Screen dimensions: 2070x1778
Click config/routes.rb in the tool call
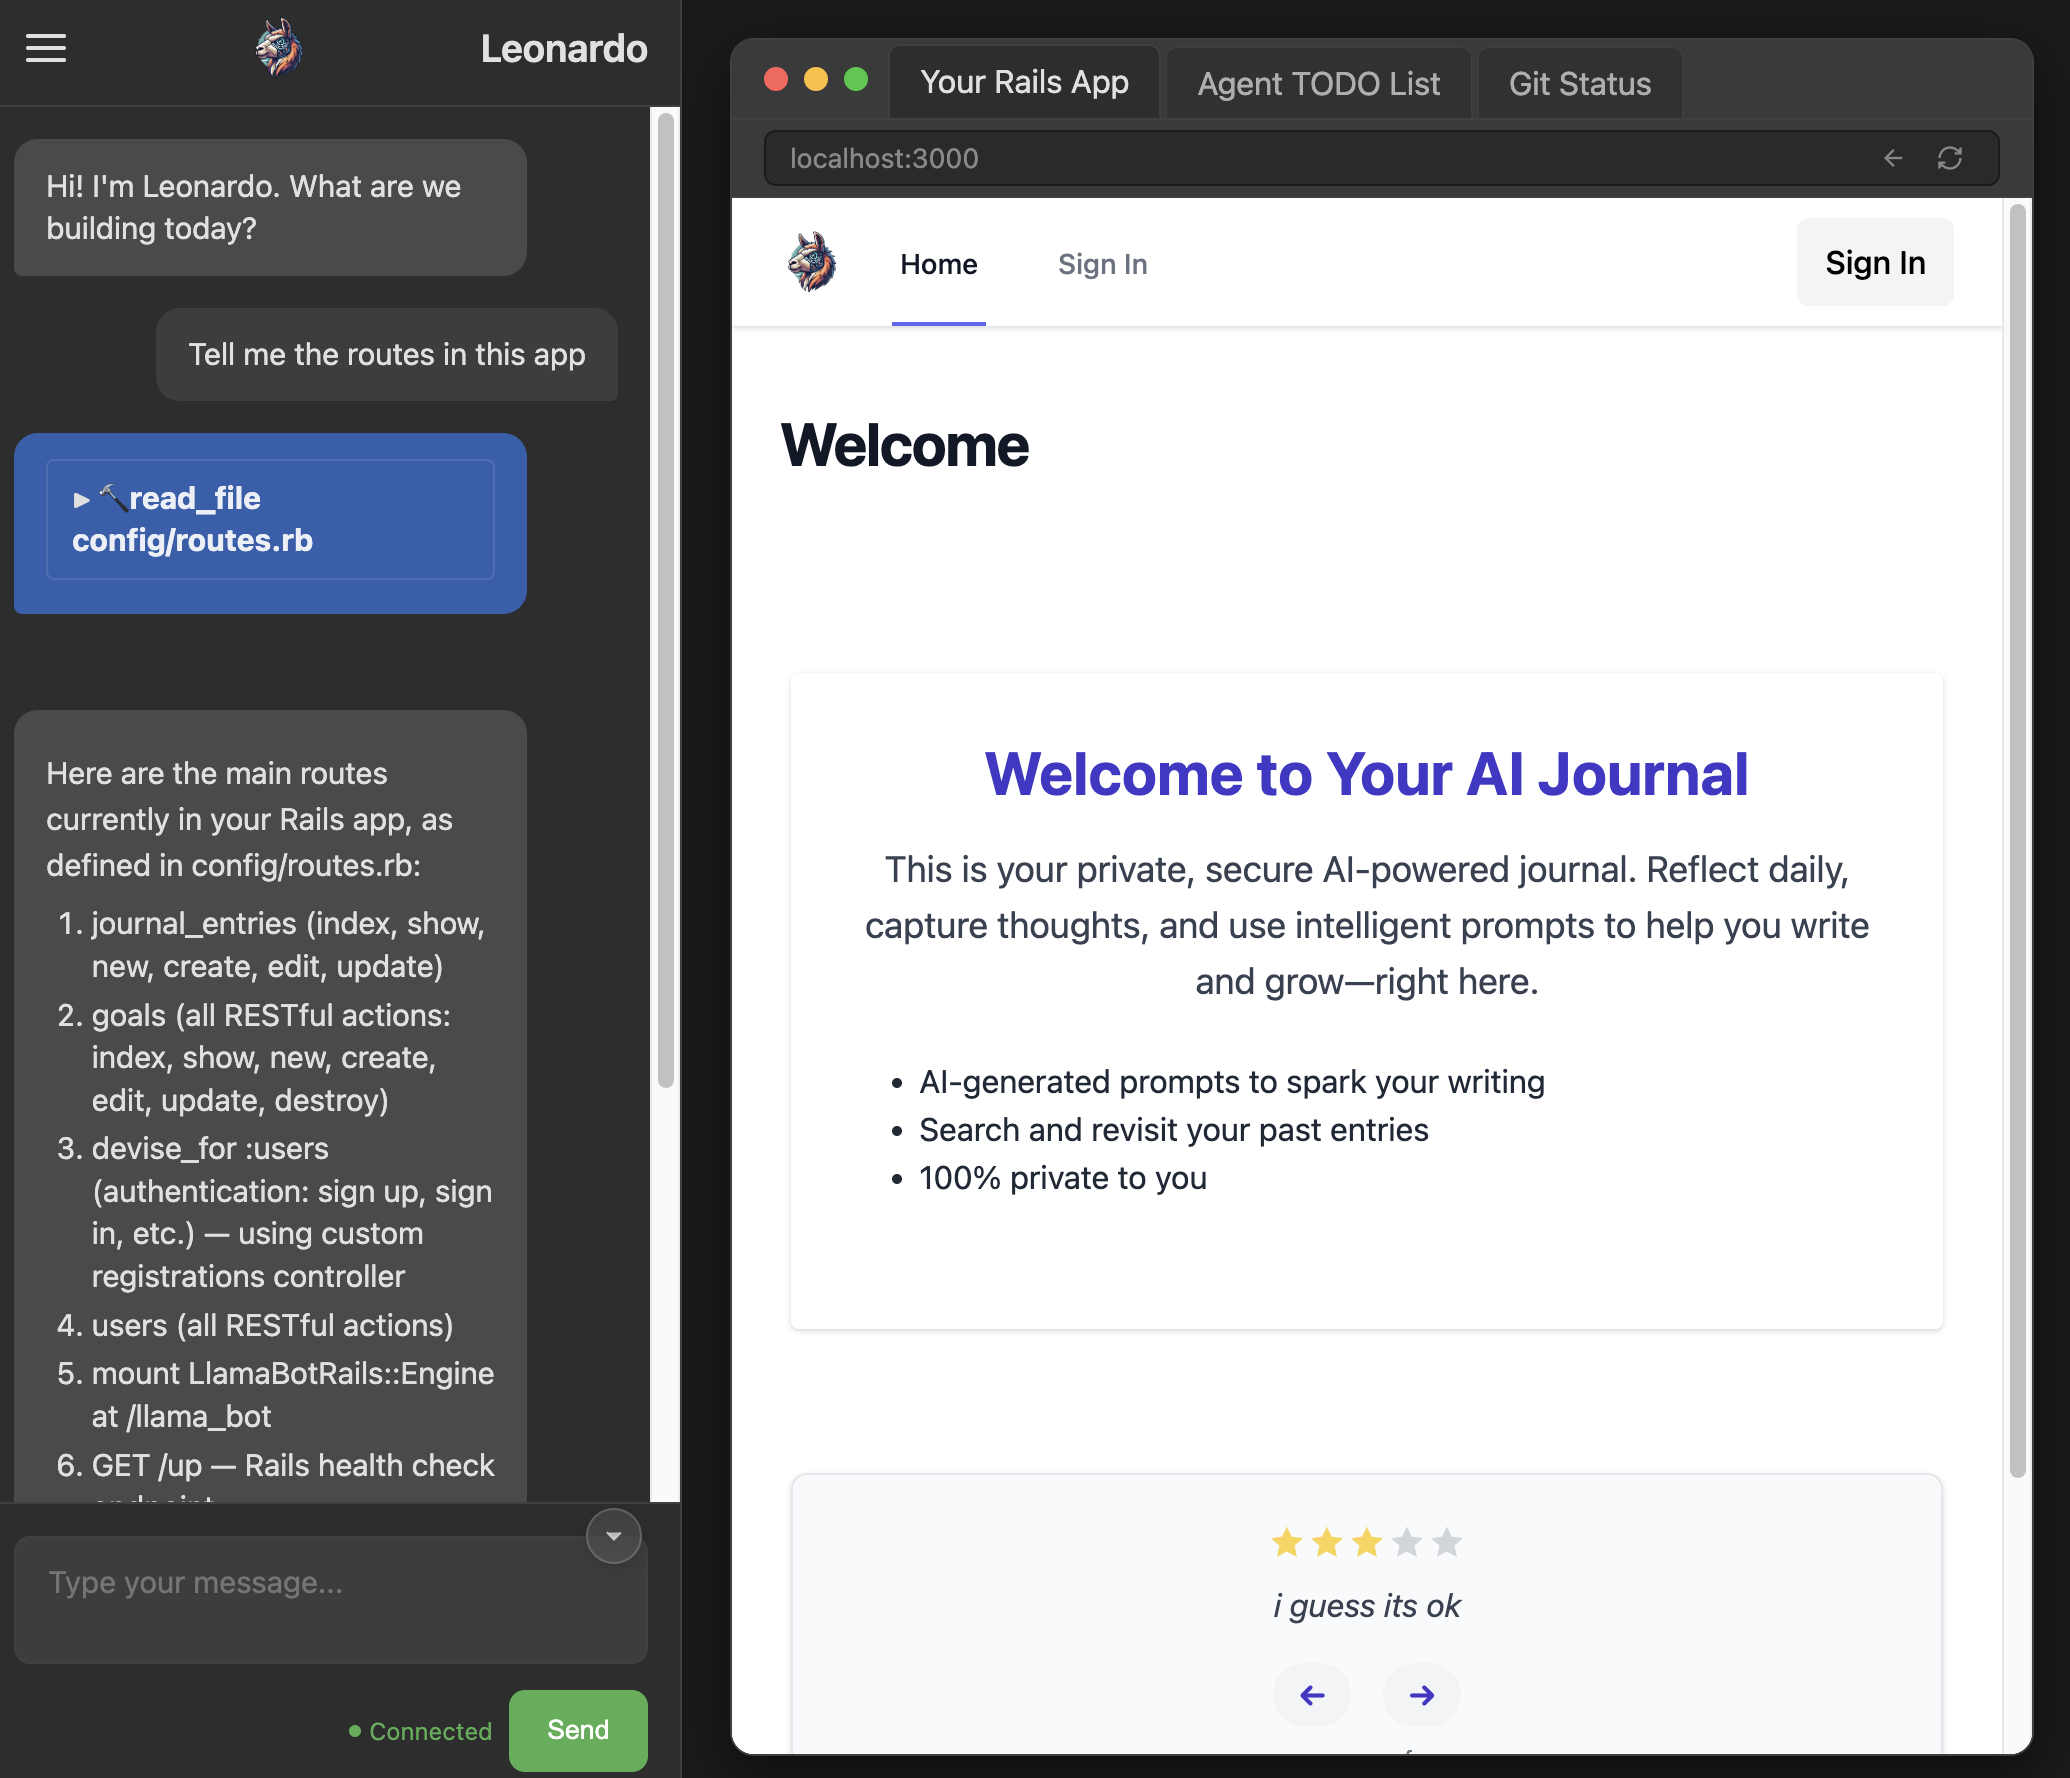tap(192, 541)
